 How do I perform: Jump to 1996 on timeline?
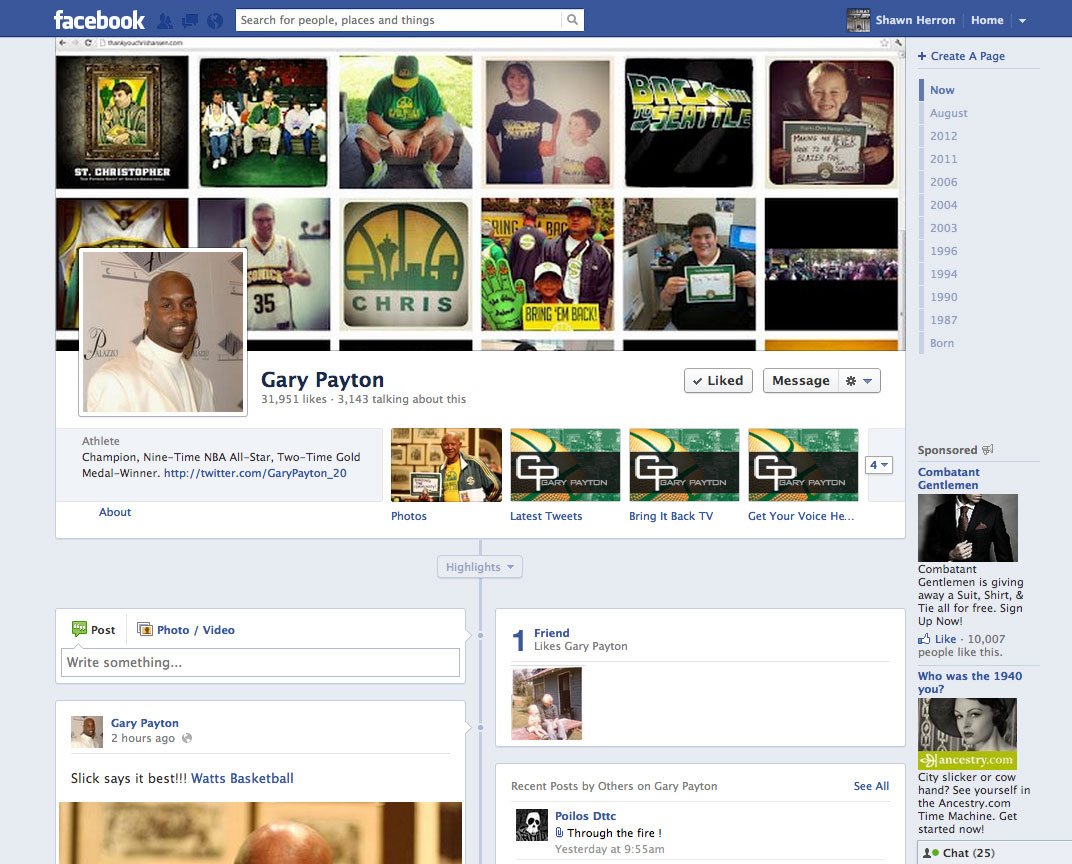tap(943, 251)
